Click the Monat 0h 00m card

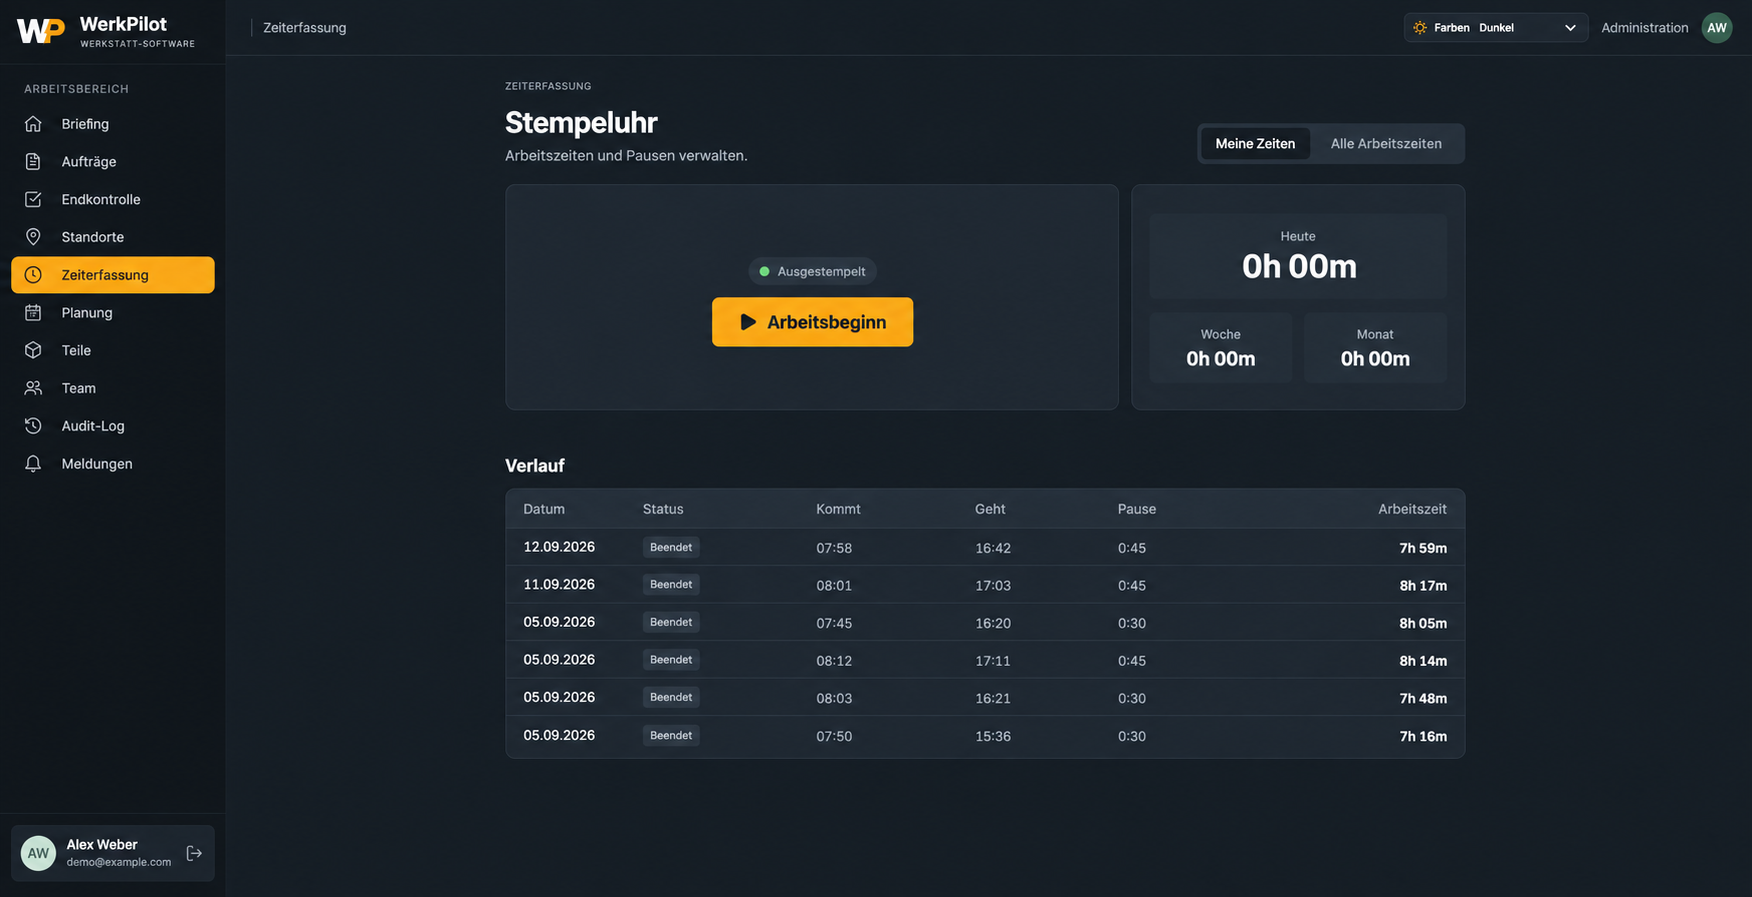pyautogui.click(x=1375, y=348)
